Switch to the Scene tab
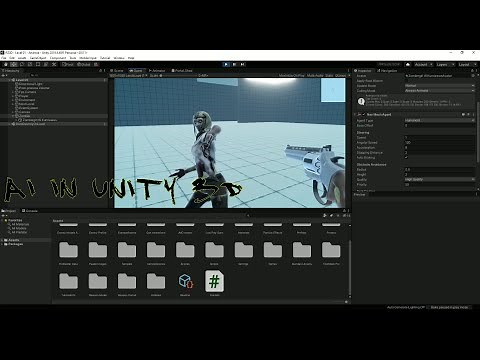Image resolution: width=480 pixels, height=360 pixels. (x=117, y=71)
